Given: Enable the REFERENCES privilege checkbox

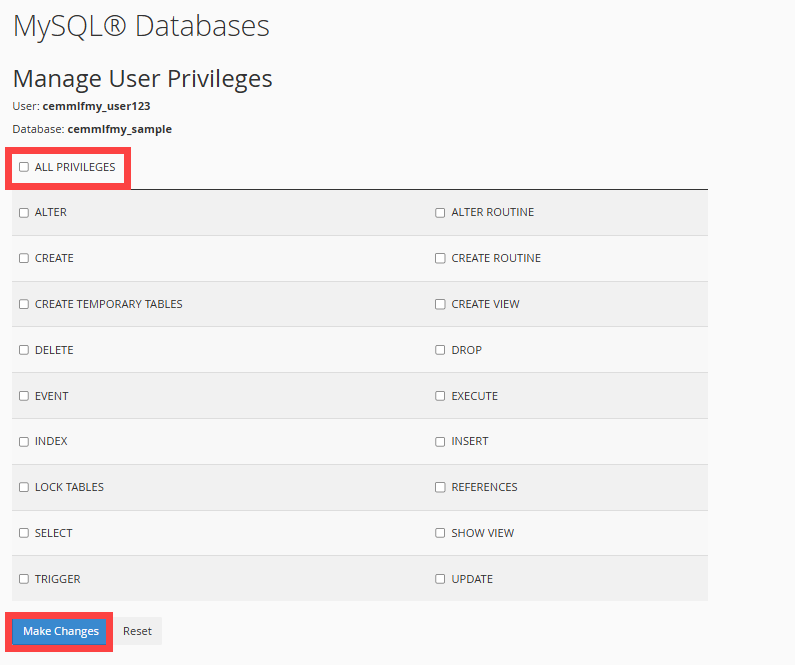Looking at the screenshot, I should click(440, 487).
